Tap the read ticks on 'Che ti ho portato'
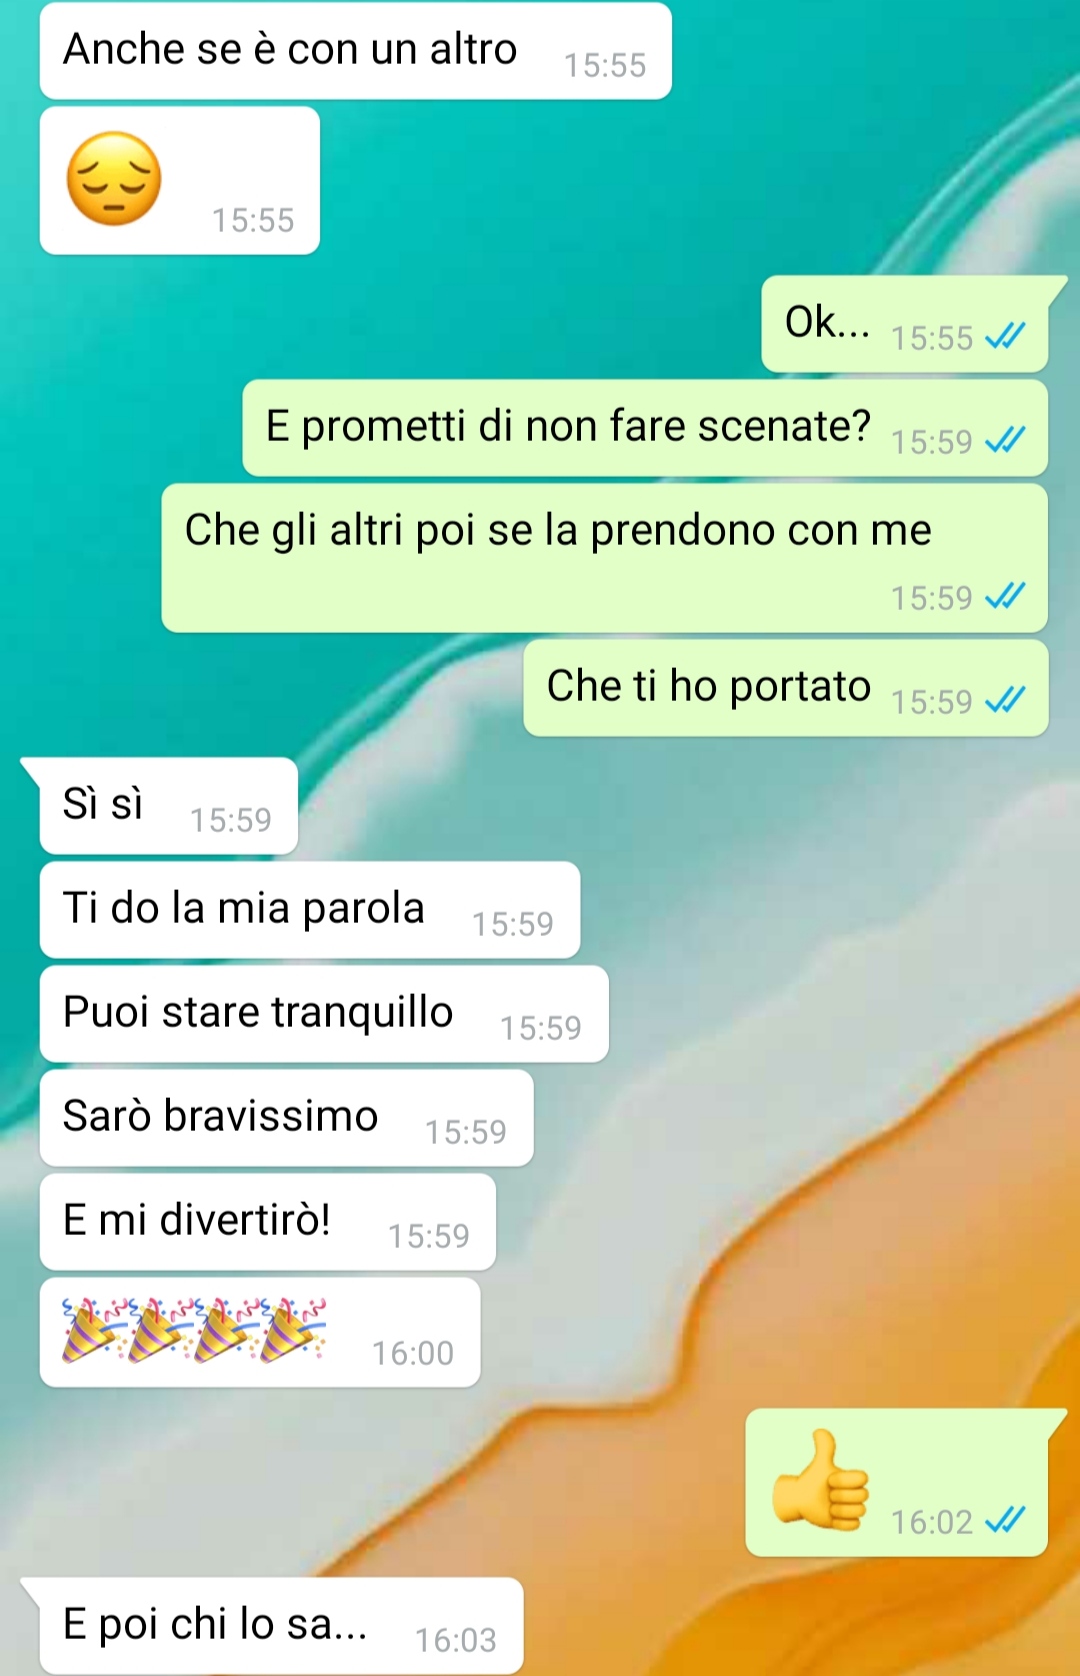 click(x=1005, y=701)
